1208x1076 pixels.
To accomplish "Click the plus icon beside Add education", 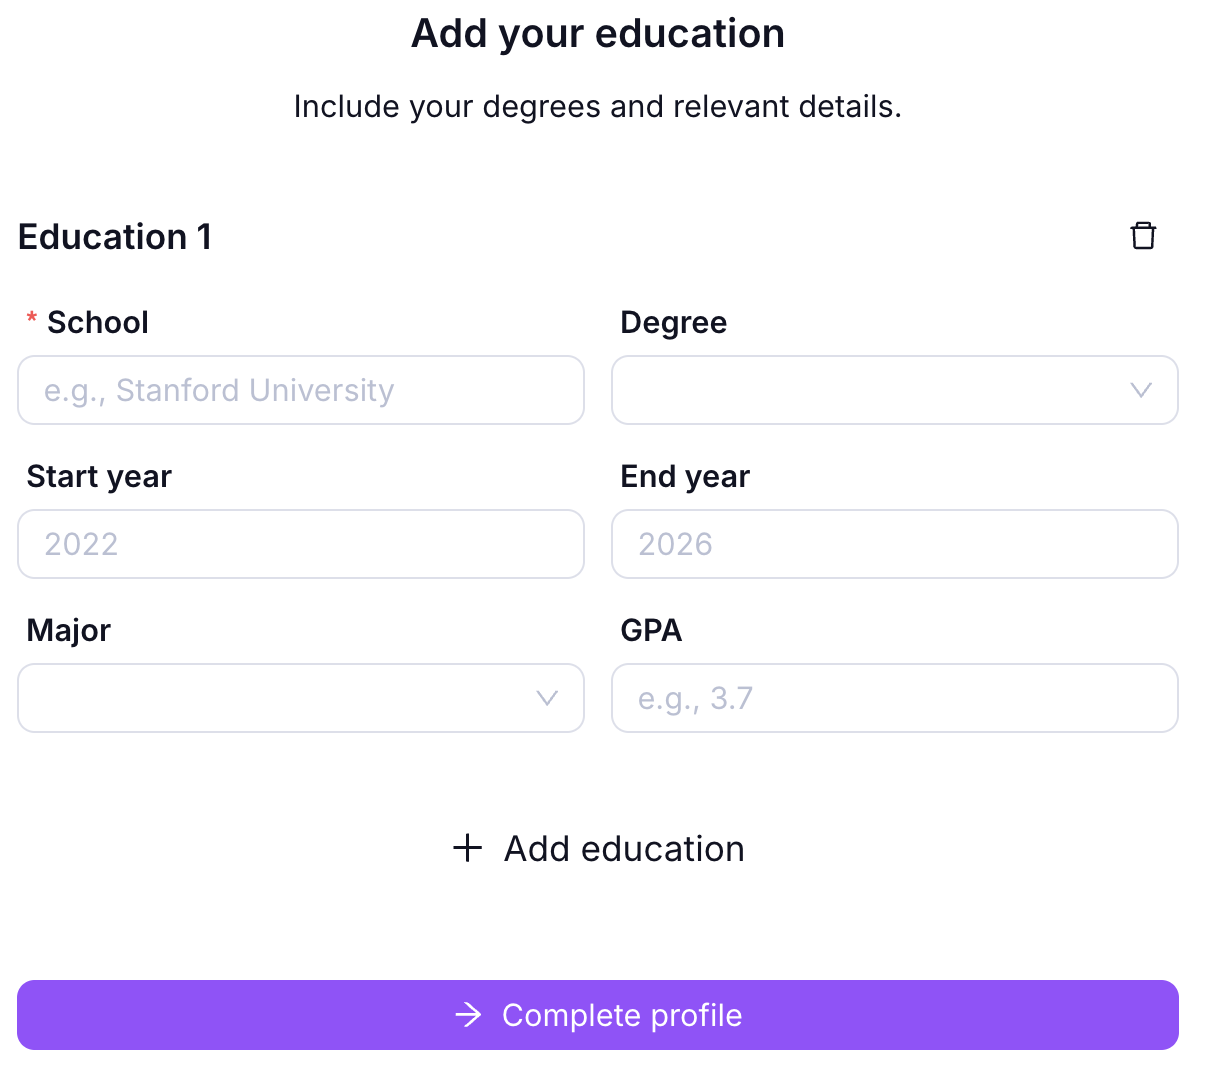I will click(x=467, y=849).
